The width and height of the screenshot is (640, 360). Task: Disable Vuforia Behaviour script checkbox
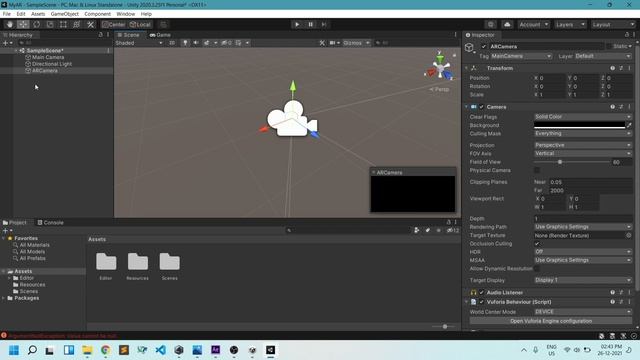tap(482, 302)
